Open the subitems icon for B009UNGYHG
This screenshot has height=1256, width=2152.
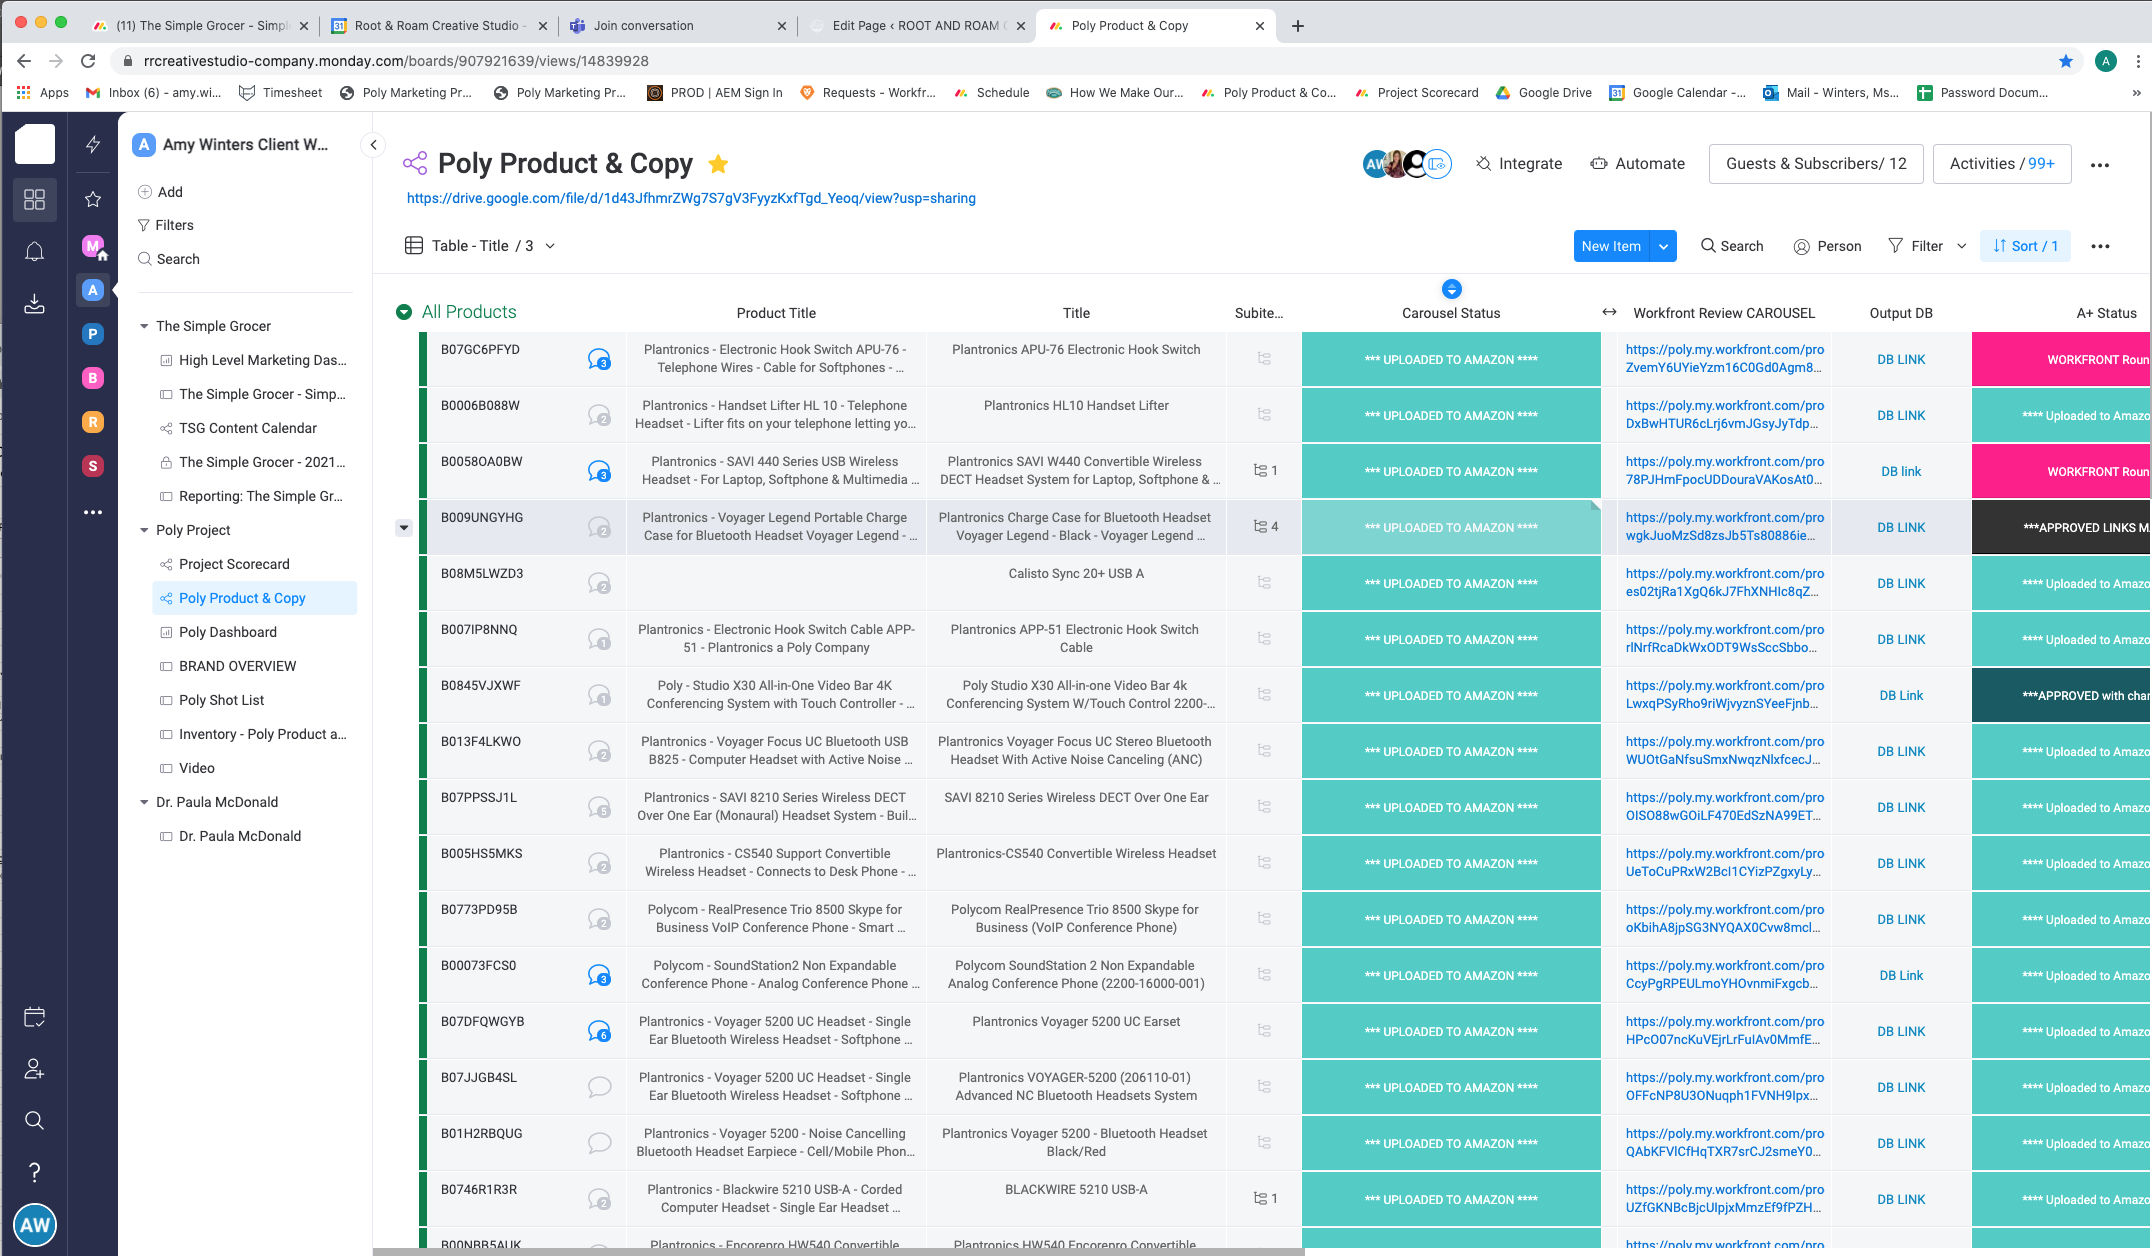point(1265,527)
